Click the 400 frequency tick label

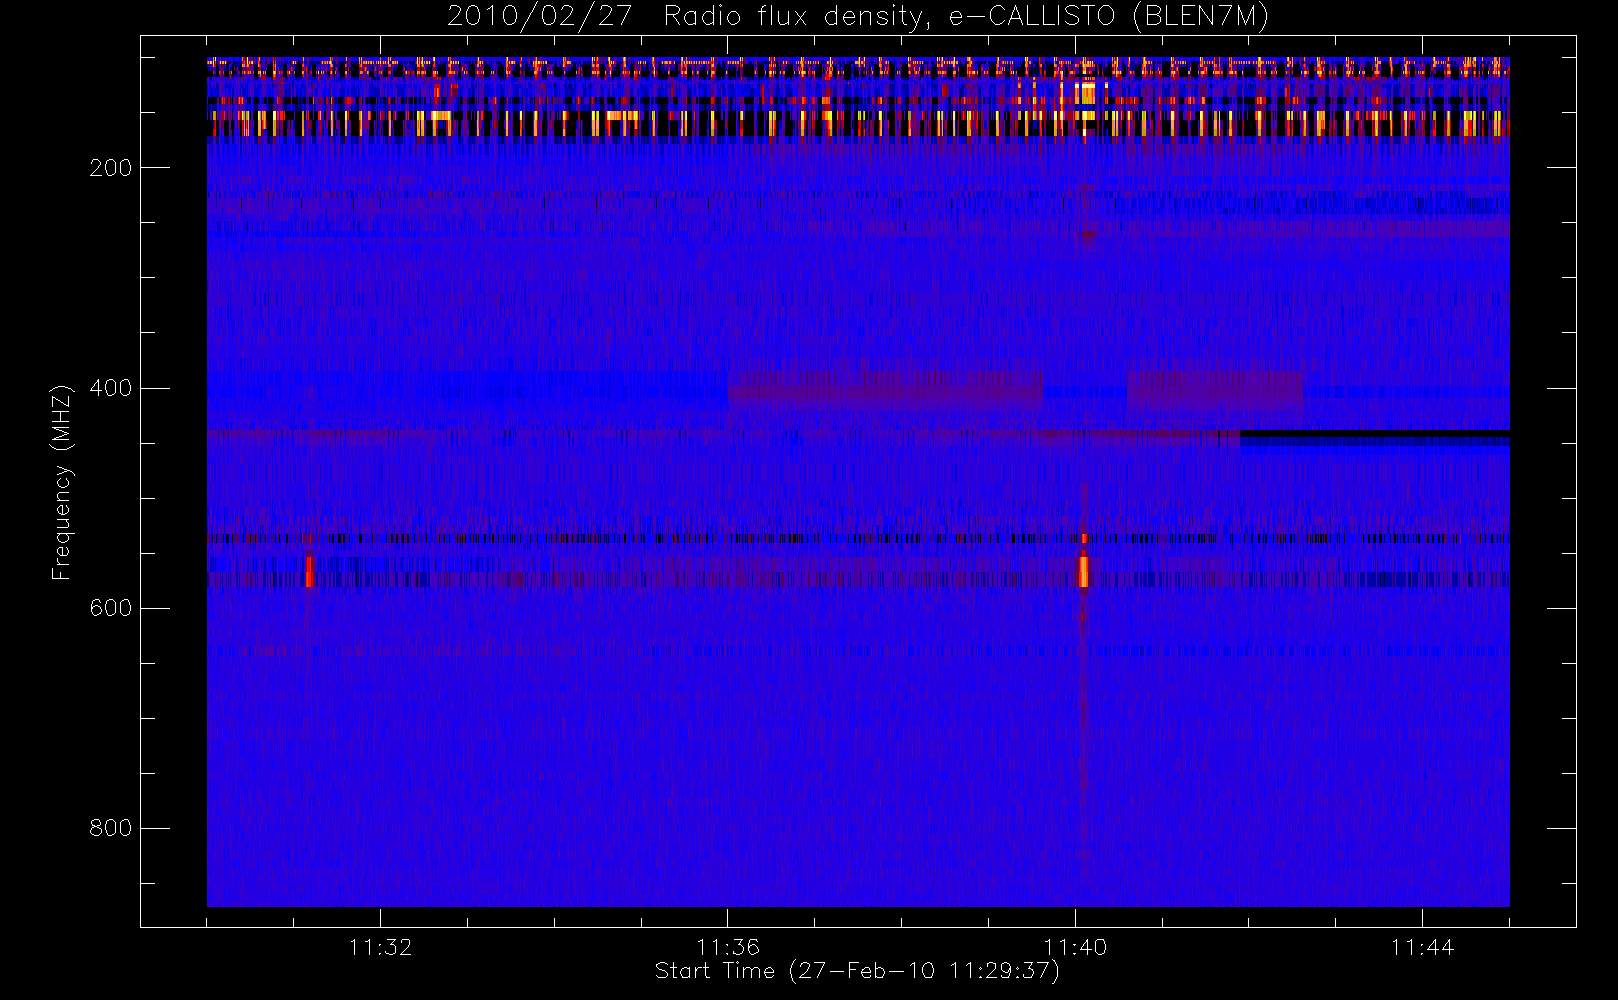coord(111,388)
